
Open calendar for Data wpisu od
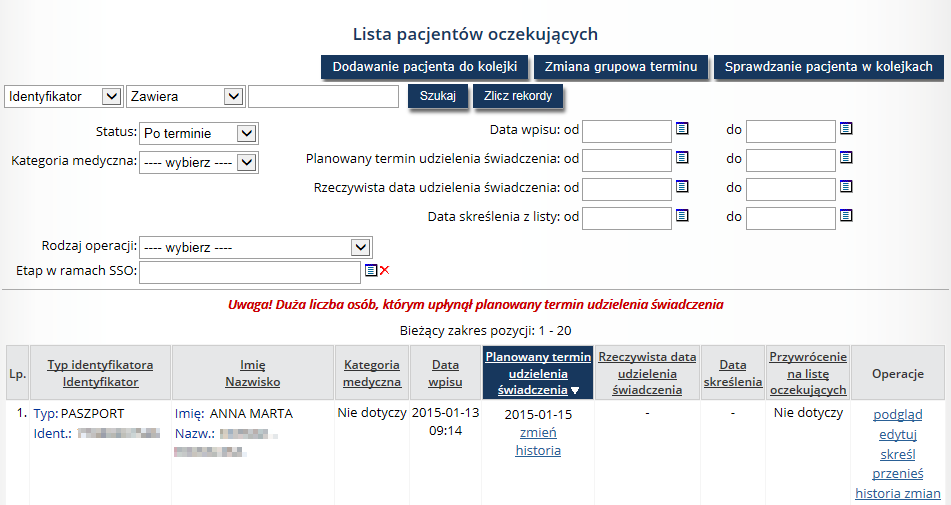coord(682,129)
